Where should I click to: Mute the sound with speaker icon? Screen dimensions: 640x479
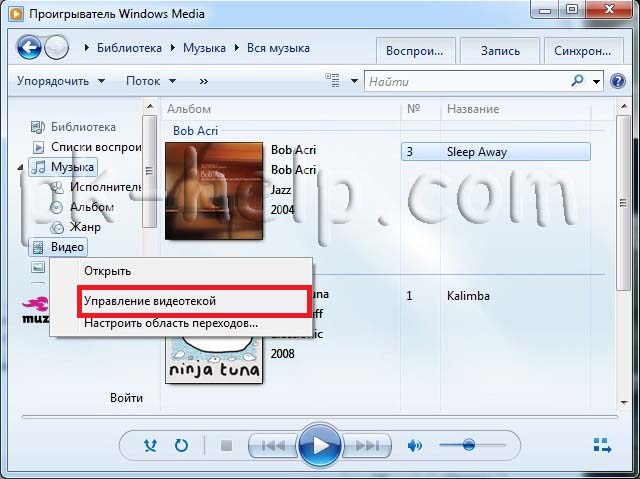point(414,446)
